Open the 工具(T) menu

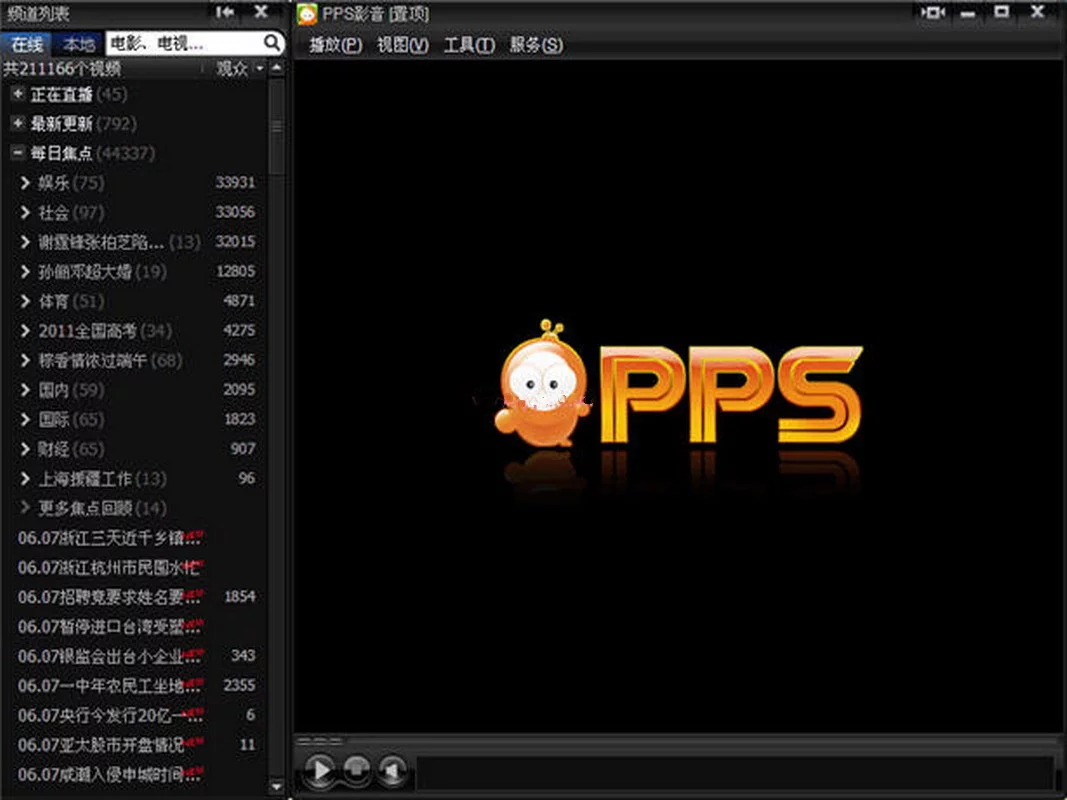click(x=468, y=45)
